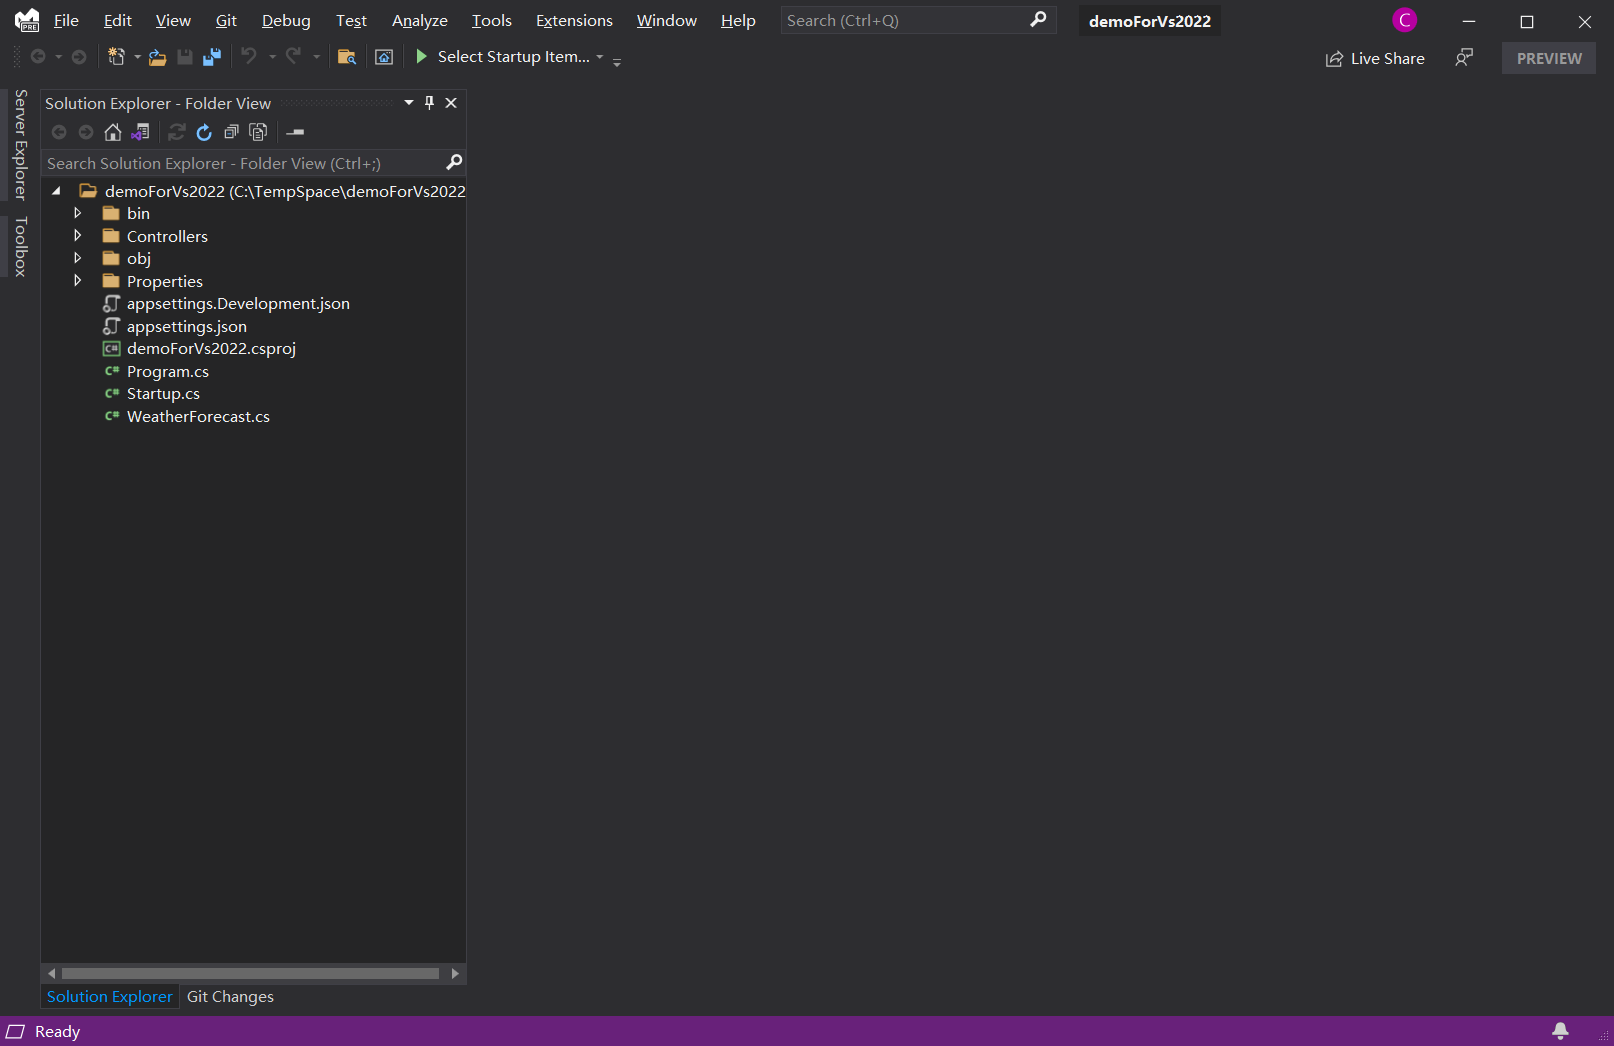Click the green Start debugging arrow

pyautogui.click(x=421, y=56)
